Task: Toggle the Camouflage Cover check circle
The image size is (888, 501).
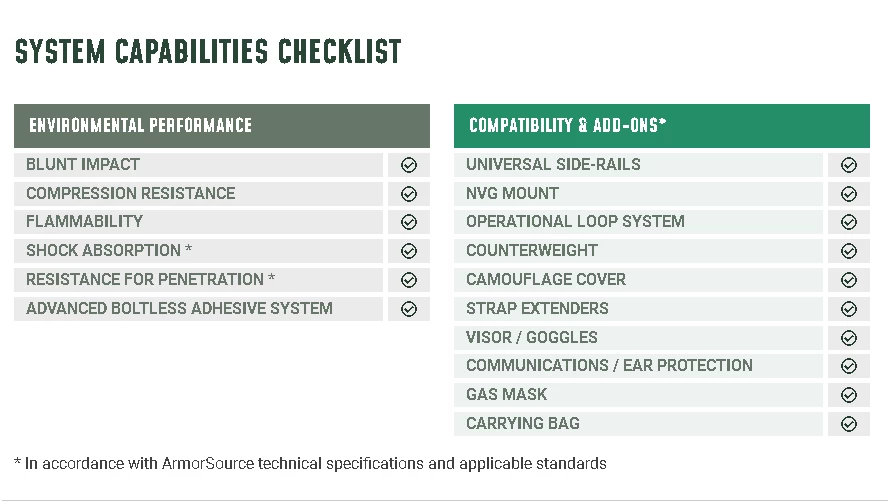Action: [x=848, y=280]
